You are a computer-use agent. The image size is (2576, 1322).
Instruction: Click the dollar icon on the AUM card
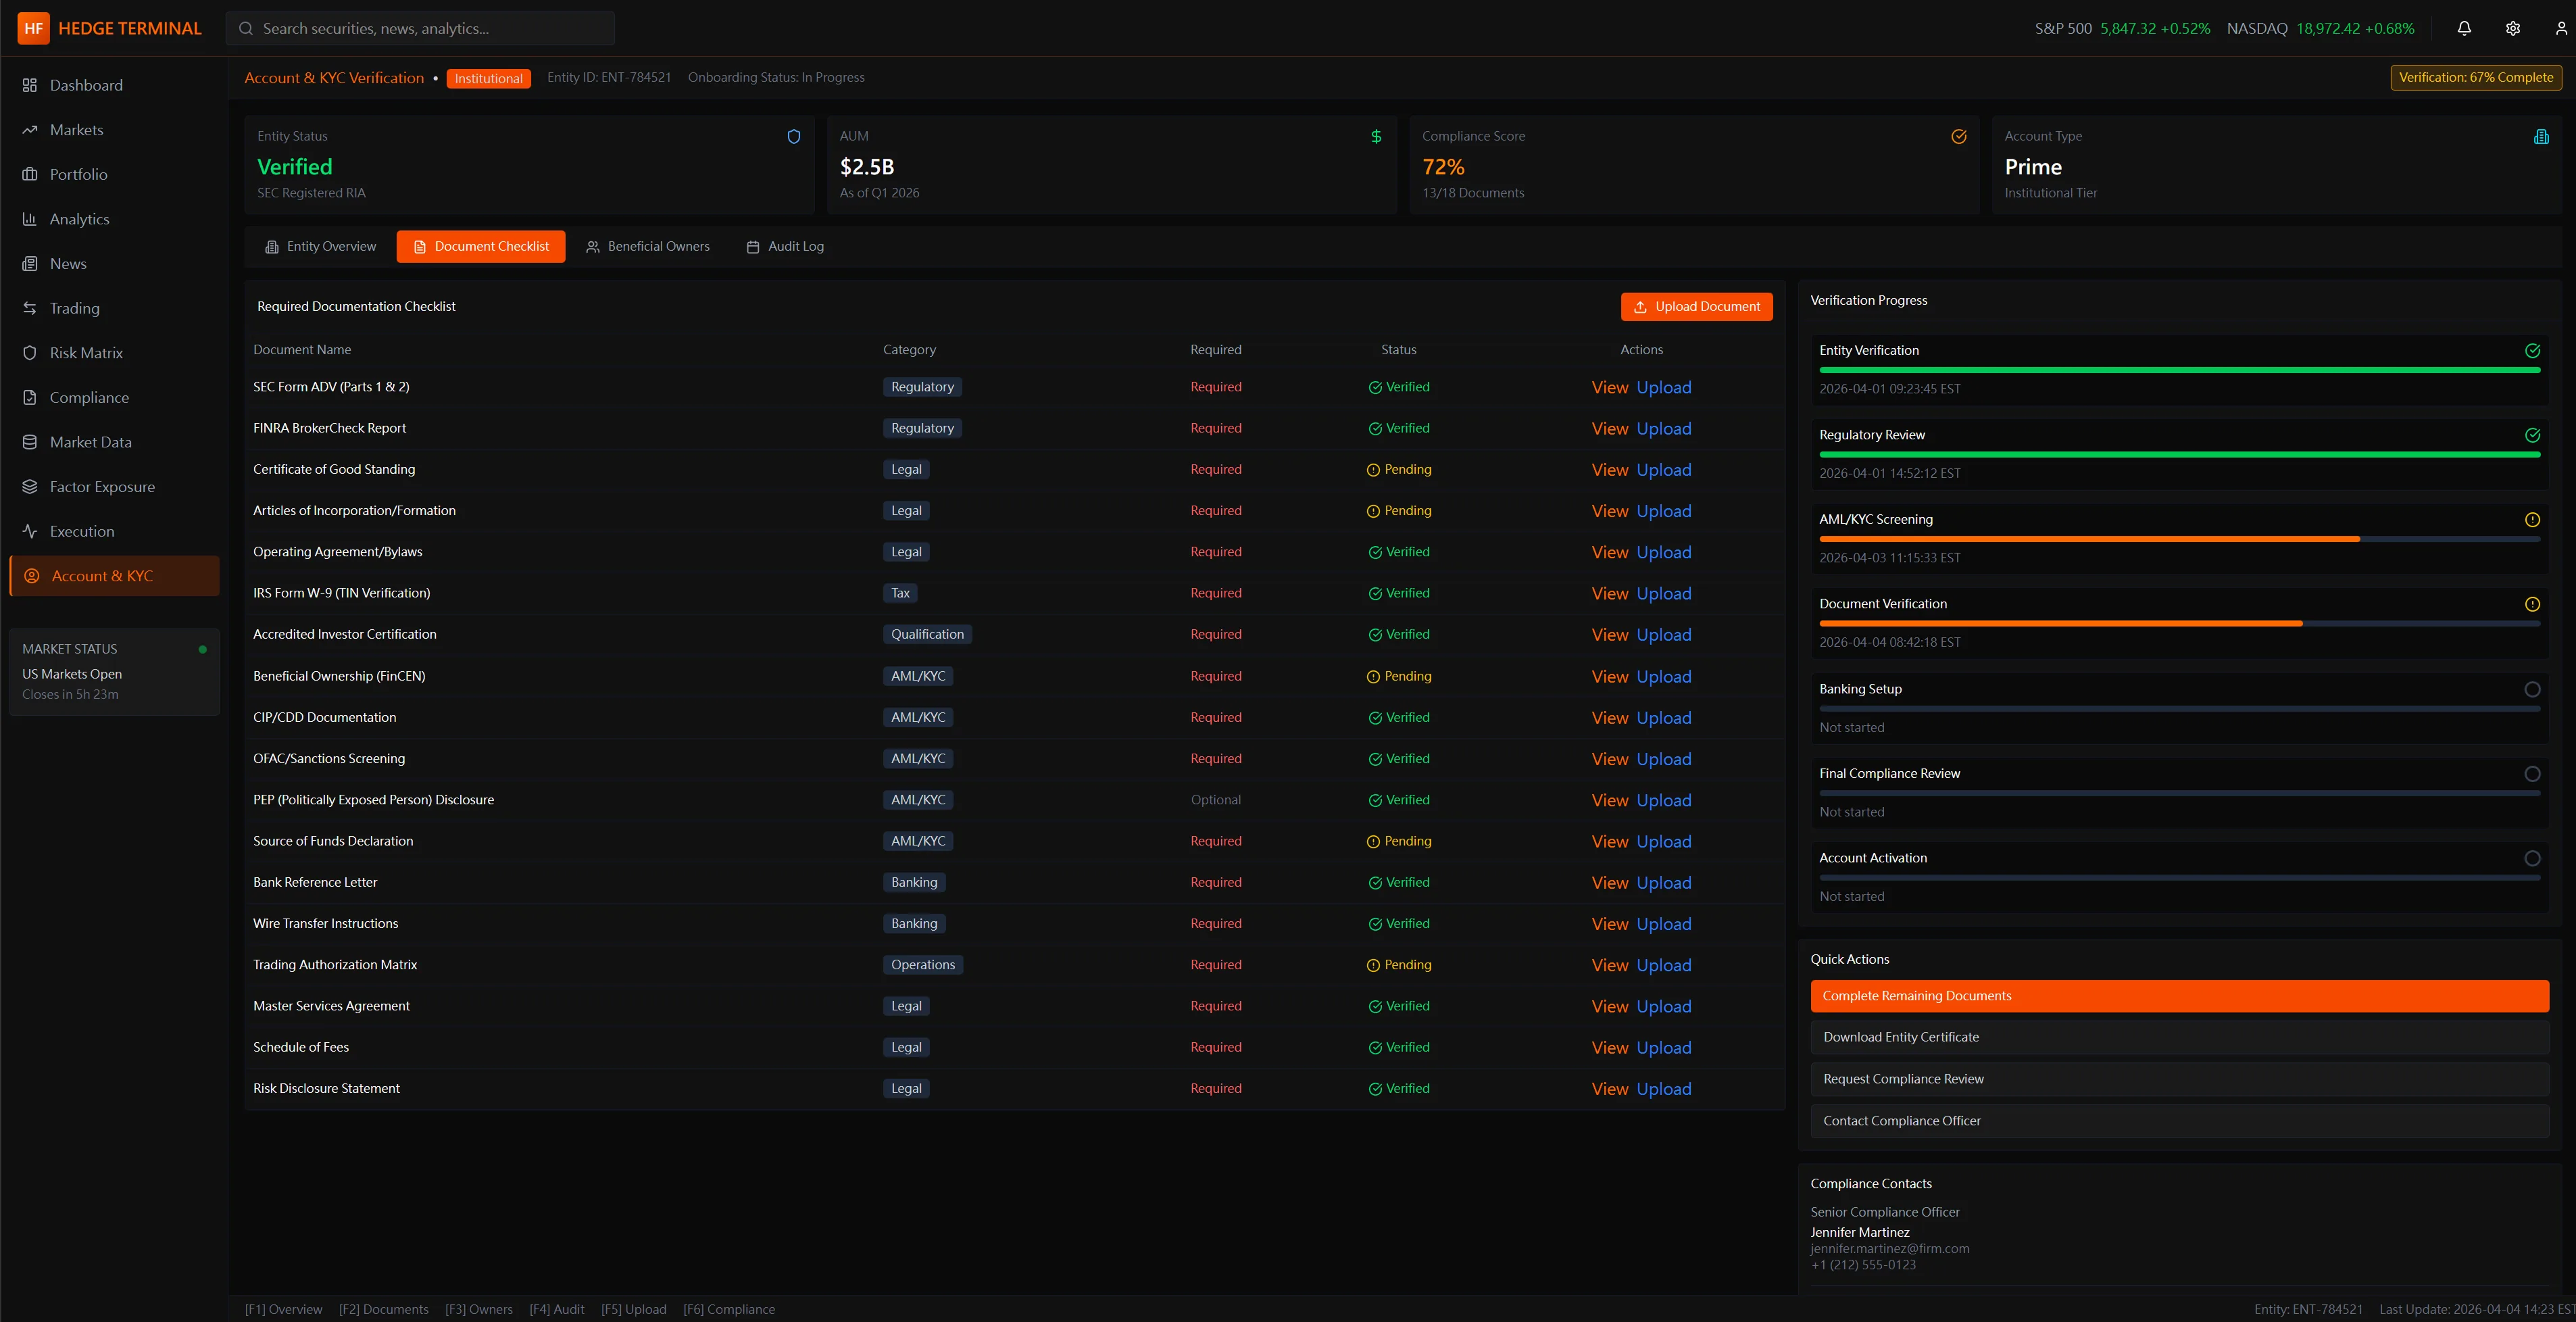click(x=1376, y=137)
